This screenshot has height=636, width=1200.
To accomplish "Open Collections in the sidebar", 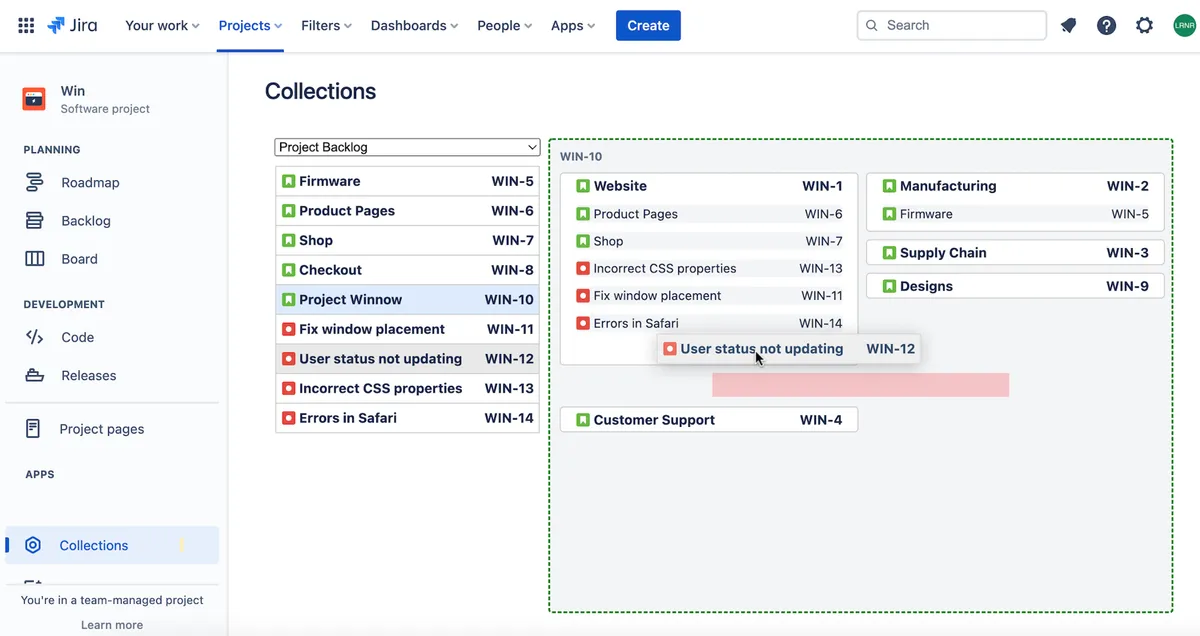I will click(x=112, y=545).
